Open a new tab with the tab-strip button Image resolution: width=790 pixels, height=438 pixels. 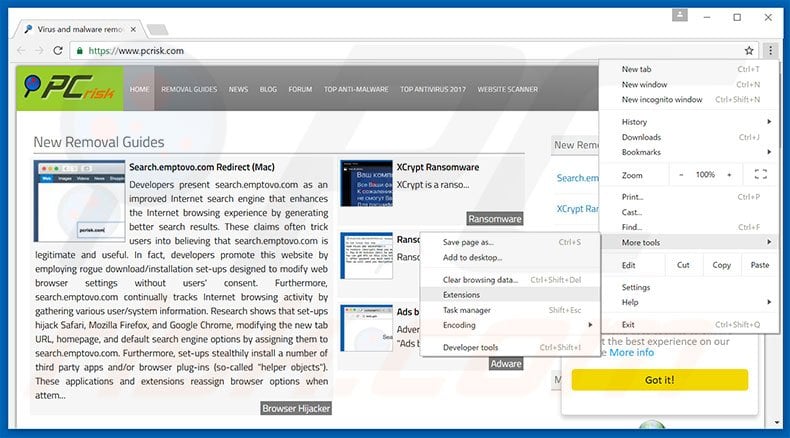[x=158, y=30]
